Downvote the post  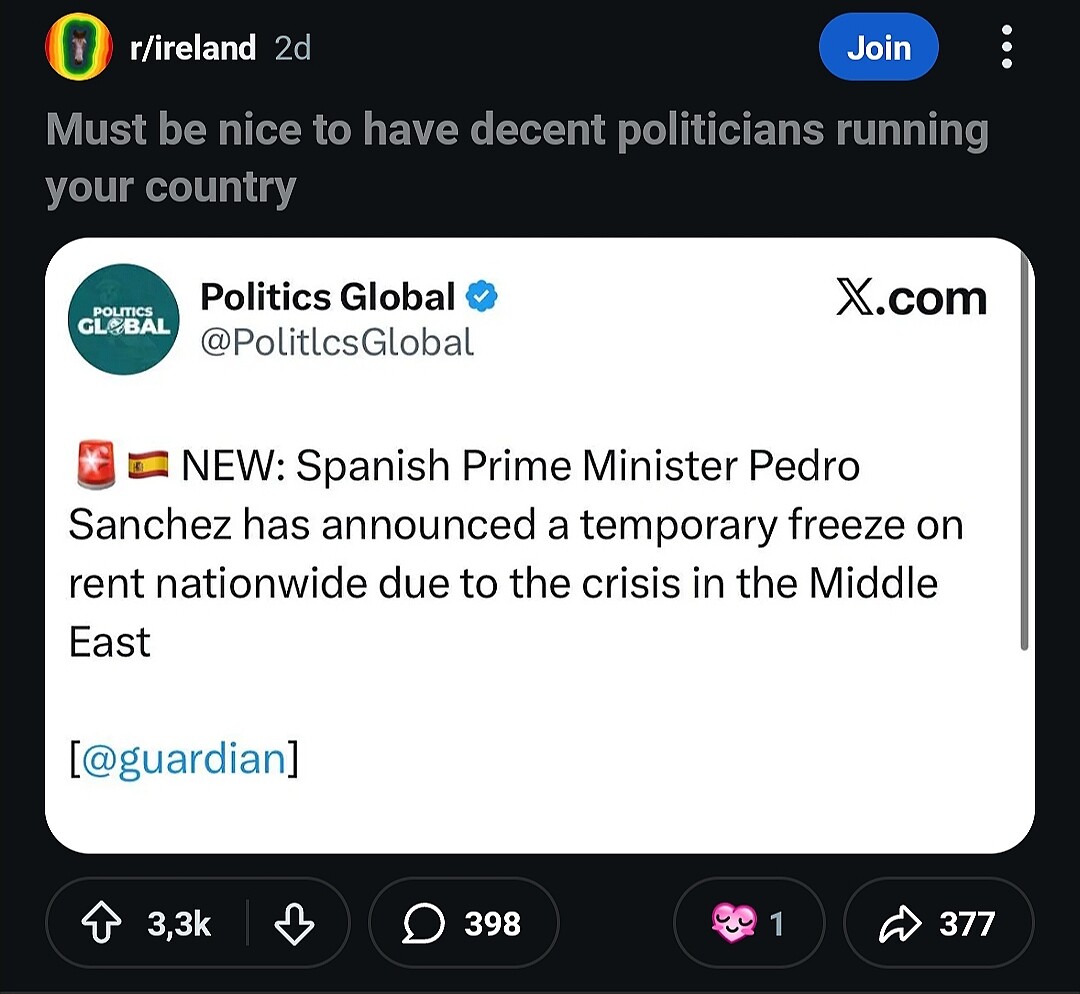click(x=292, y=924)
